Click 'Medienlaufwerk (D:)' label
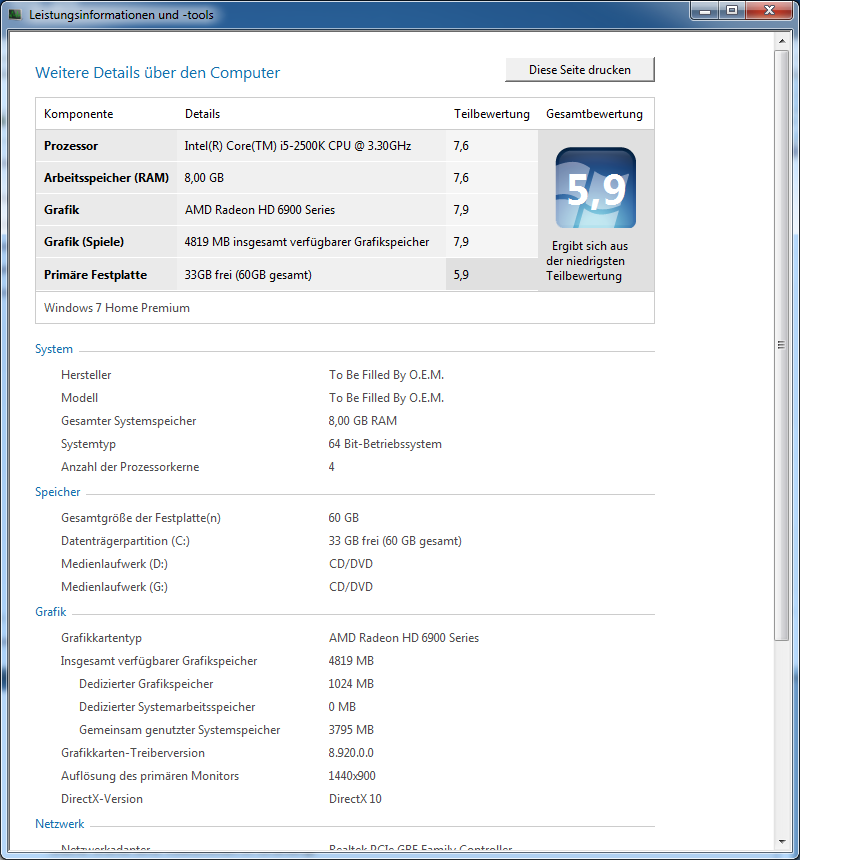 (114, 565)
